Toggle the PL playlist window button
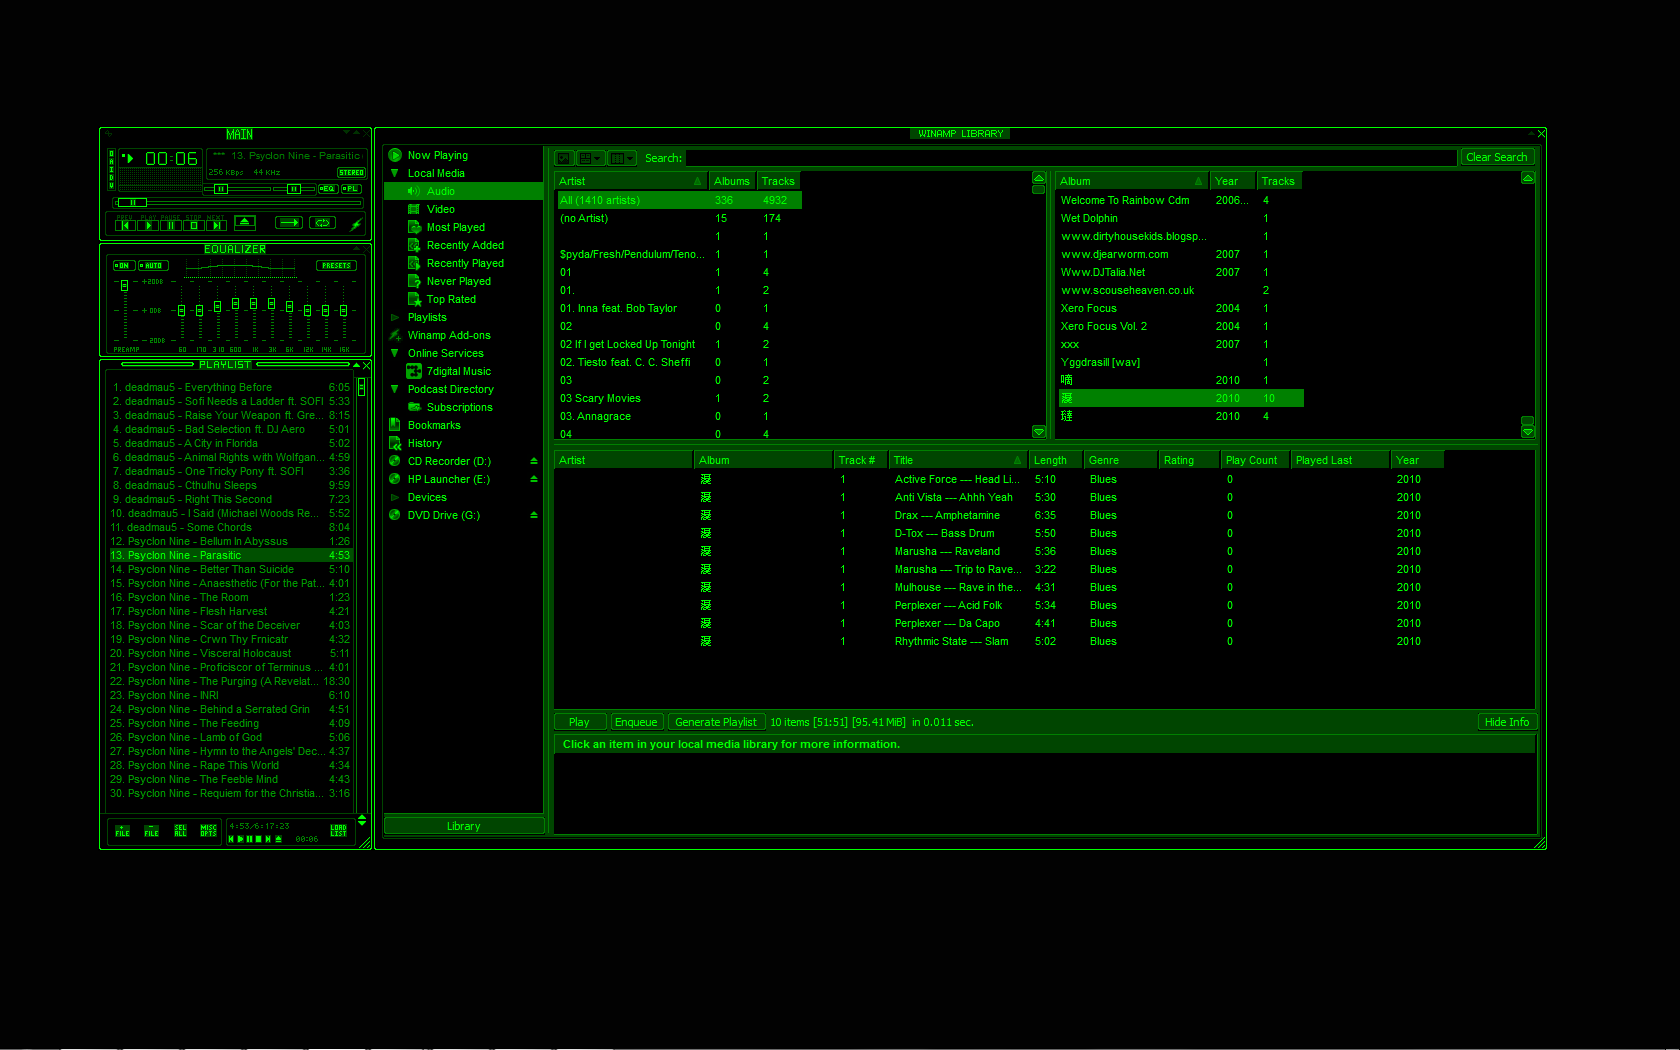 point(351,188)
